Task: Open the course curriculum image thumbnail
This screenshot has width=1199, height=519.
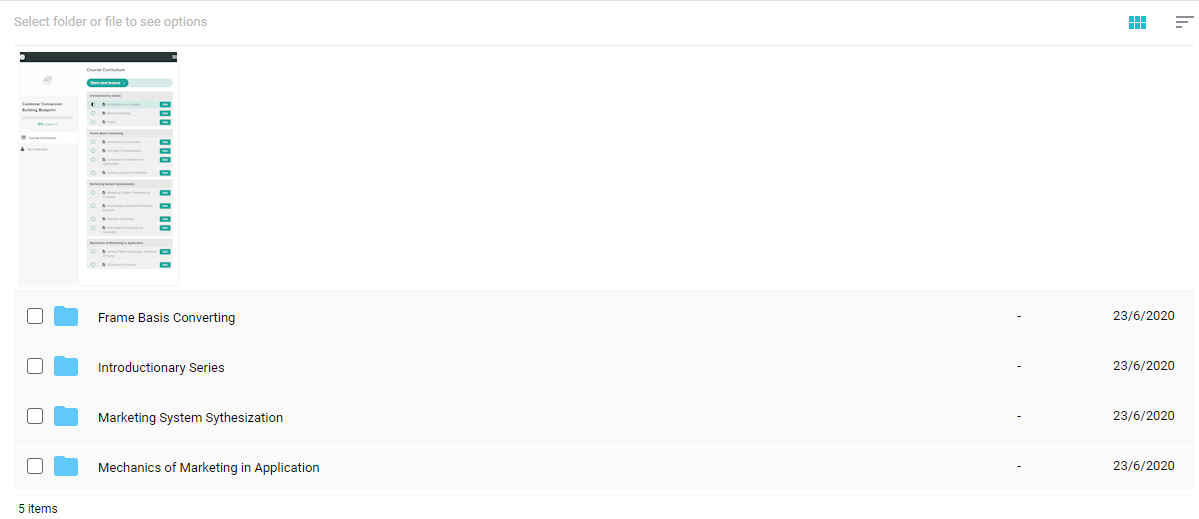Action: click(98, 169)
